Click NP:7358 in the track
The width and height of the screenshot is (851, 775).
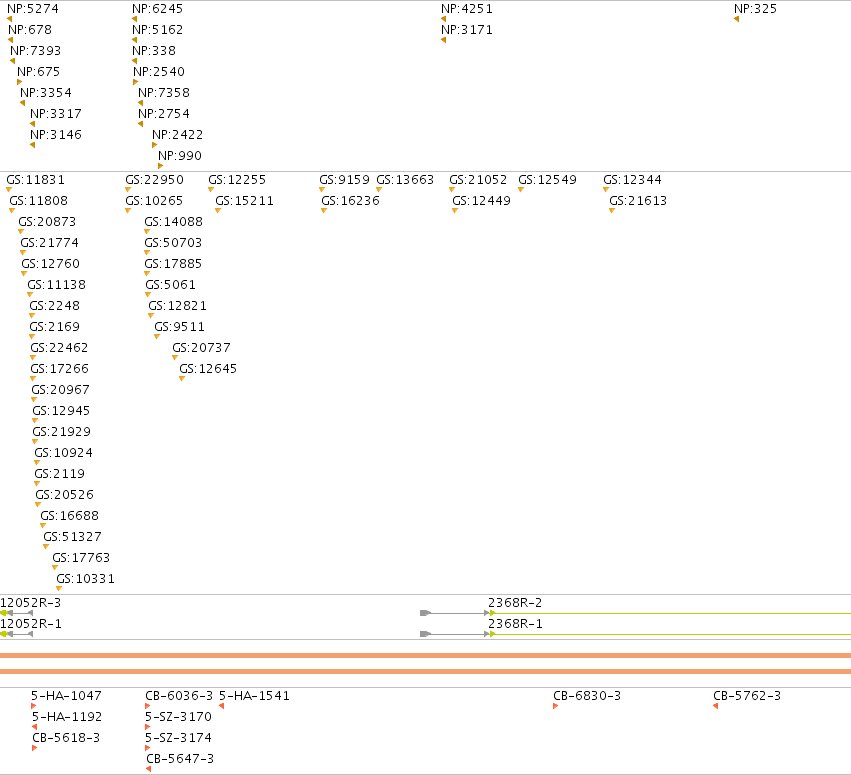pyautogui.click(x=164, y=93)
